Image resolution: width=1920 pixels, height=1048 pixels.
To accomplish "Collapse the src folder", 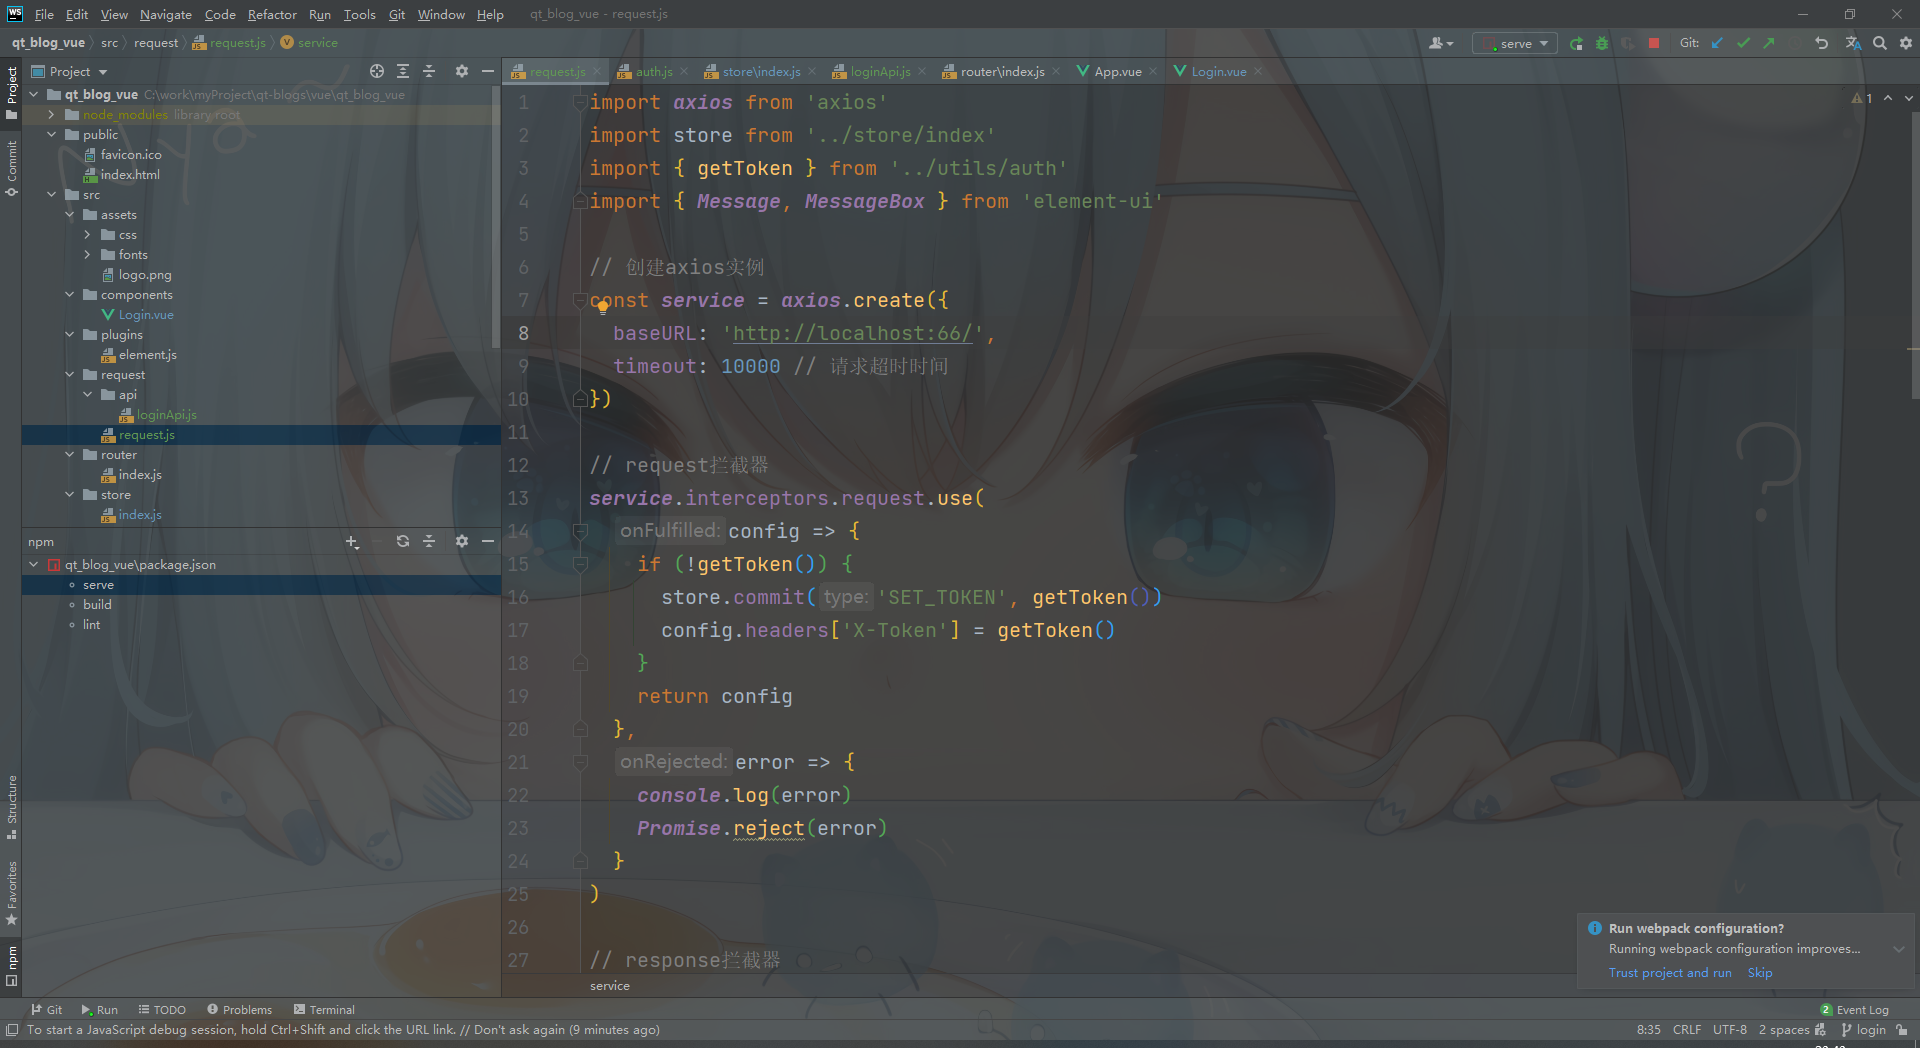I will pyautogui.click(x=51, y=195).
